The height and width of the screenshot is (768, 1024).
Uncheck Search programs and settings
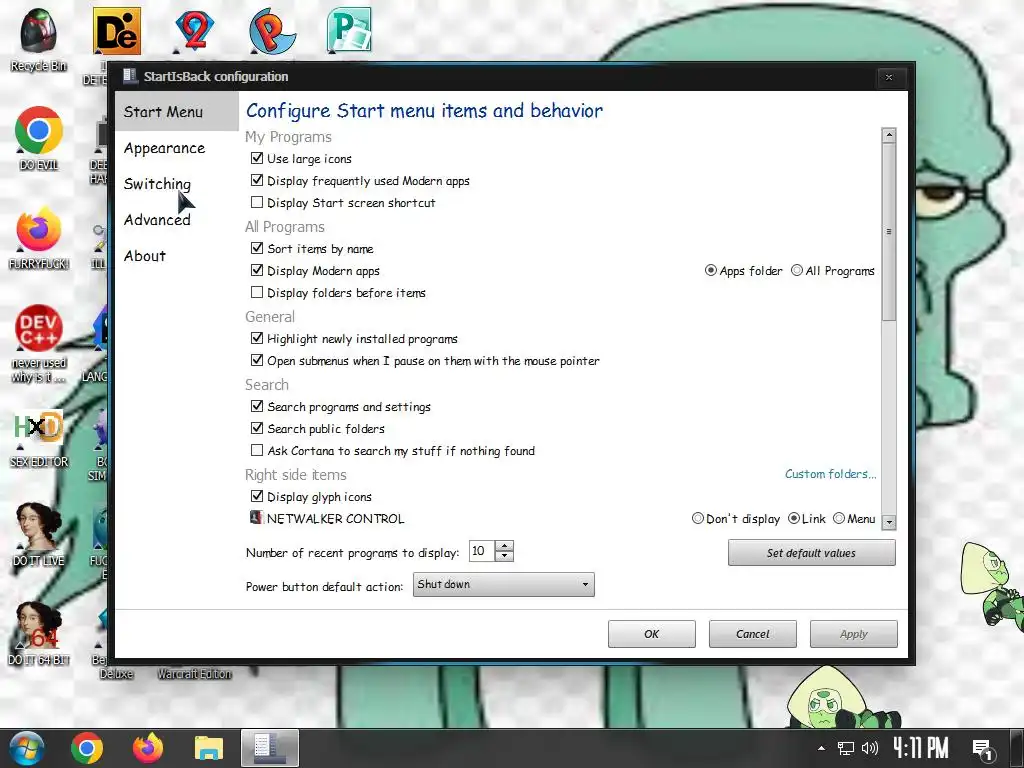click(257, 406)
